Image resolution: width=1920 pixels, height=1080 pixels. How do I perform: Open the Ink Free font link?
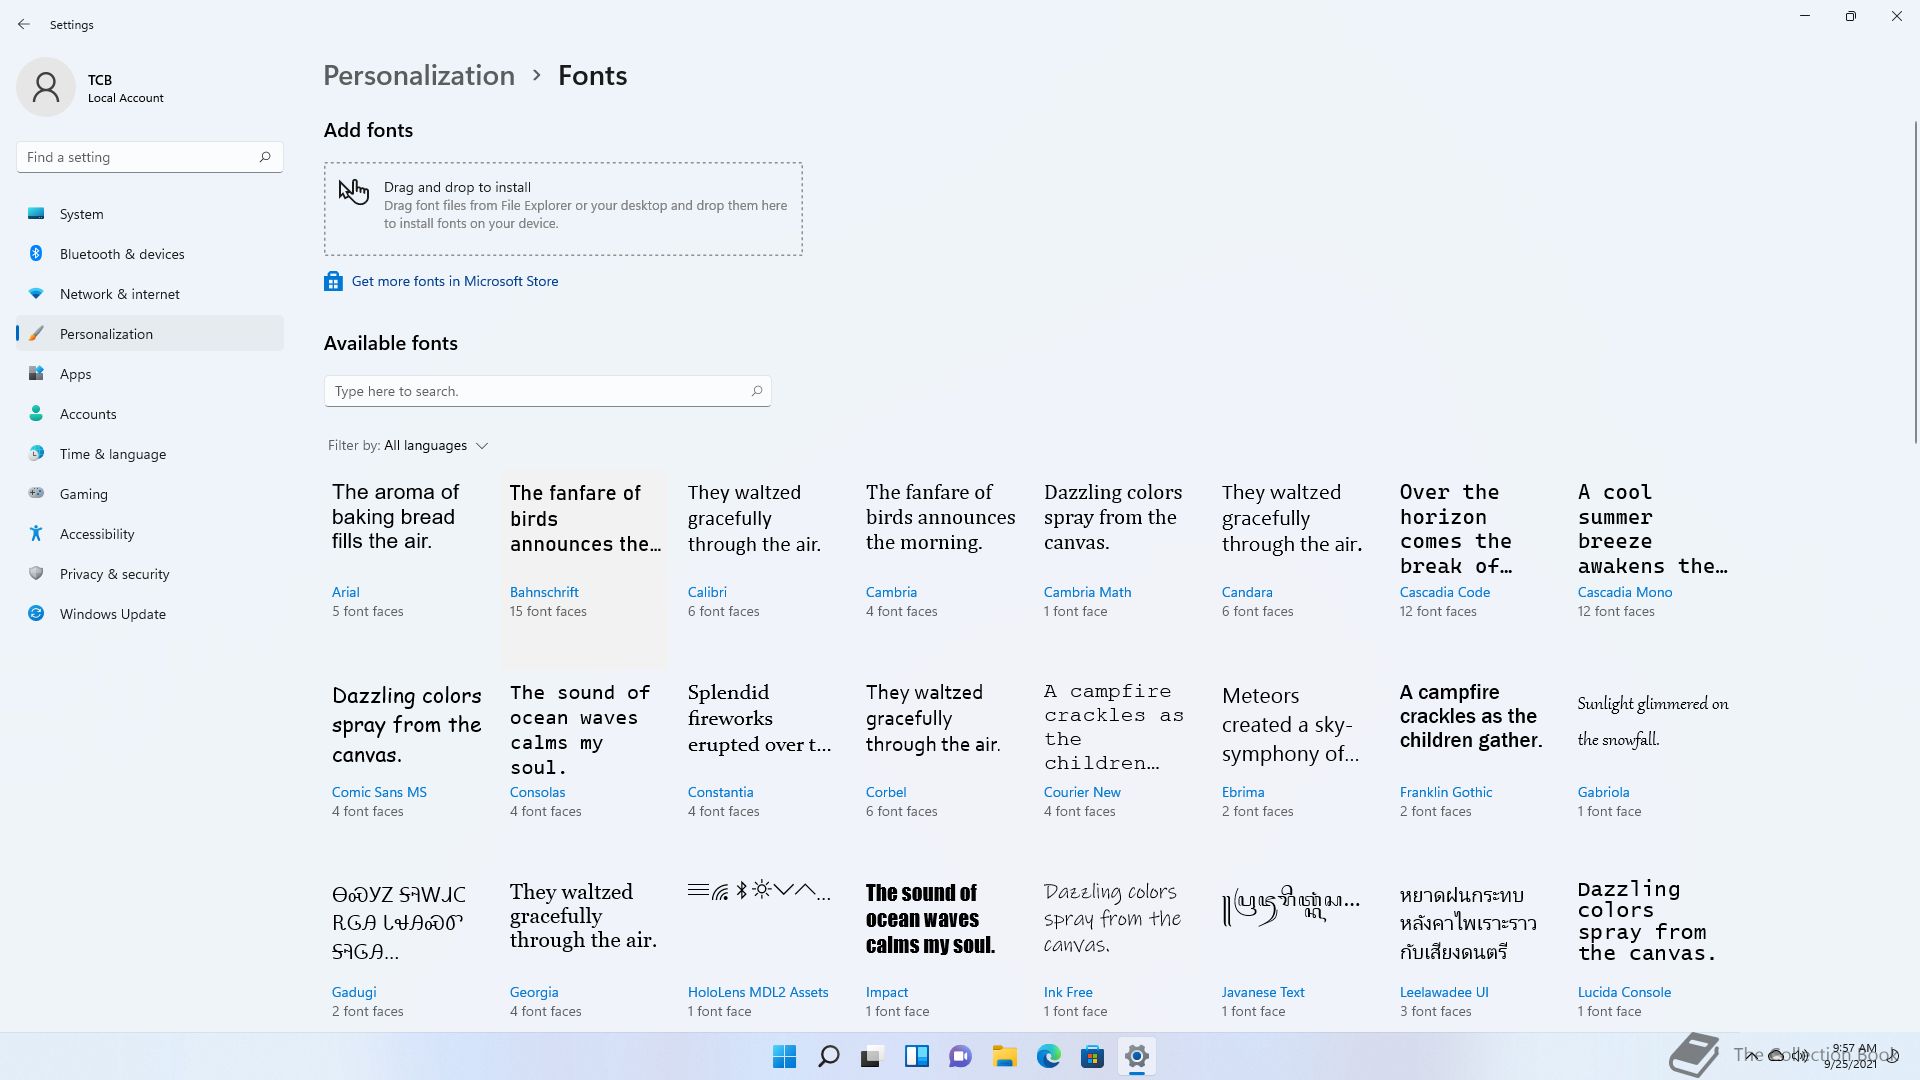pos(1068,992)
